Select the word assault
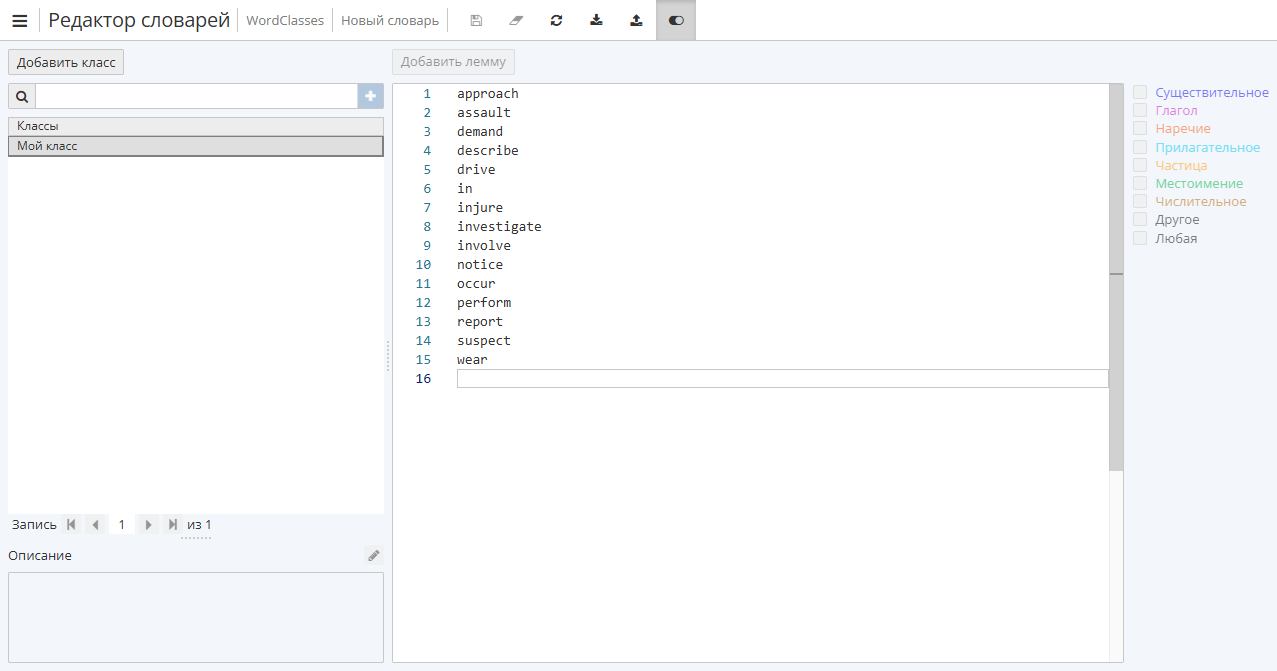Image resolution: width=1277 pixels, height=671 pixels. 484,113
